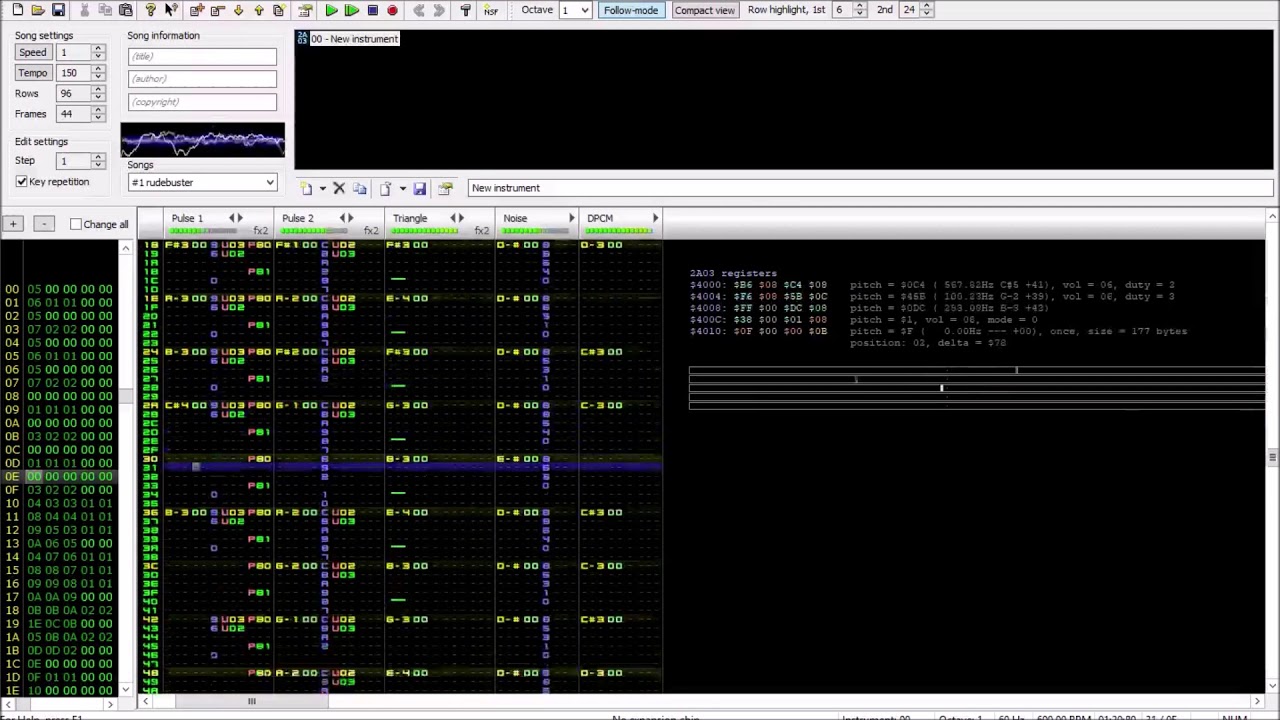Open module properties
Image resolution: width=1280 pixels, height=720 pixels.
tap(305, 10)
